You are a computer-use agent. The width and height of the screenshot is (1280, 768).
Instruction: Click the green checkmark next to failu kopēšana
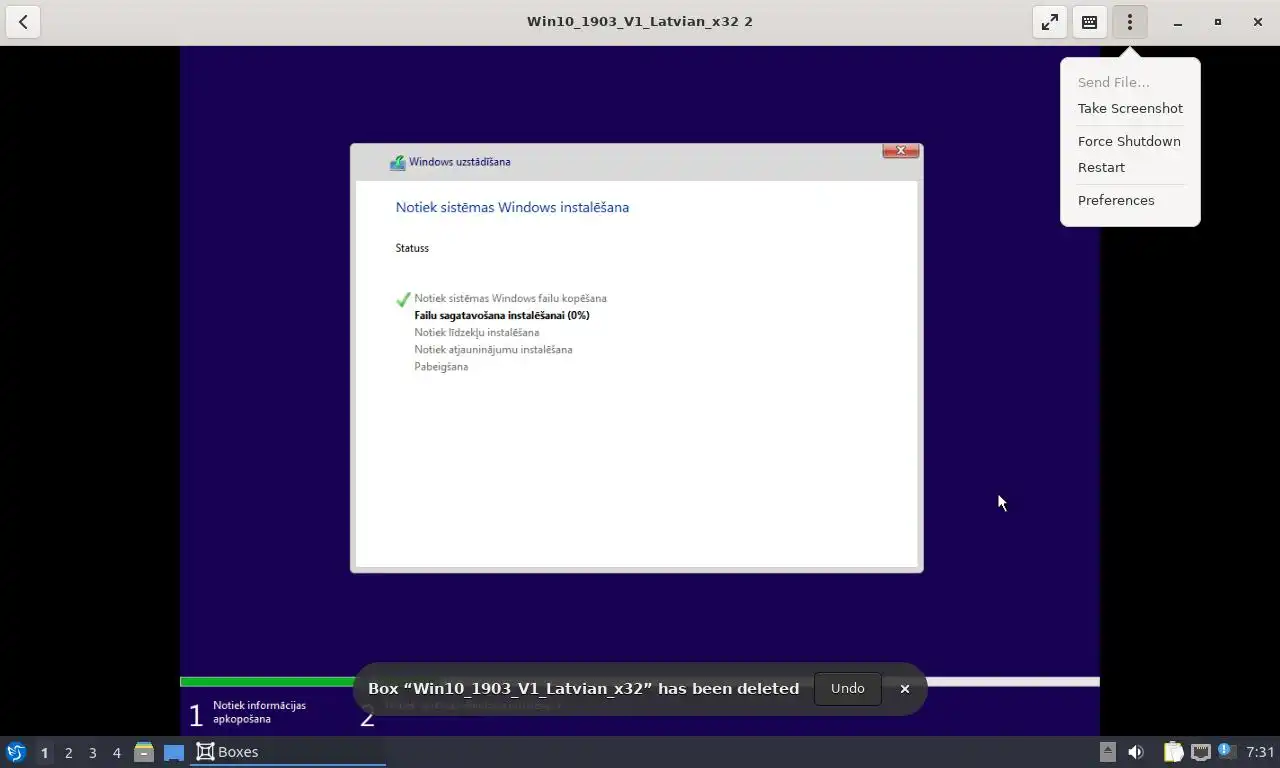(x=403, y=299)
